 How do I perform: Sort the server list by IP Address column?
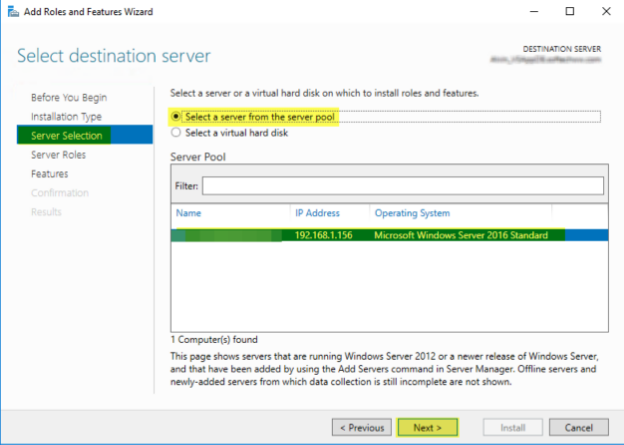tap(317, 213)
